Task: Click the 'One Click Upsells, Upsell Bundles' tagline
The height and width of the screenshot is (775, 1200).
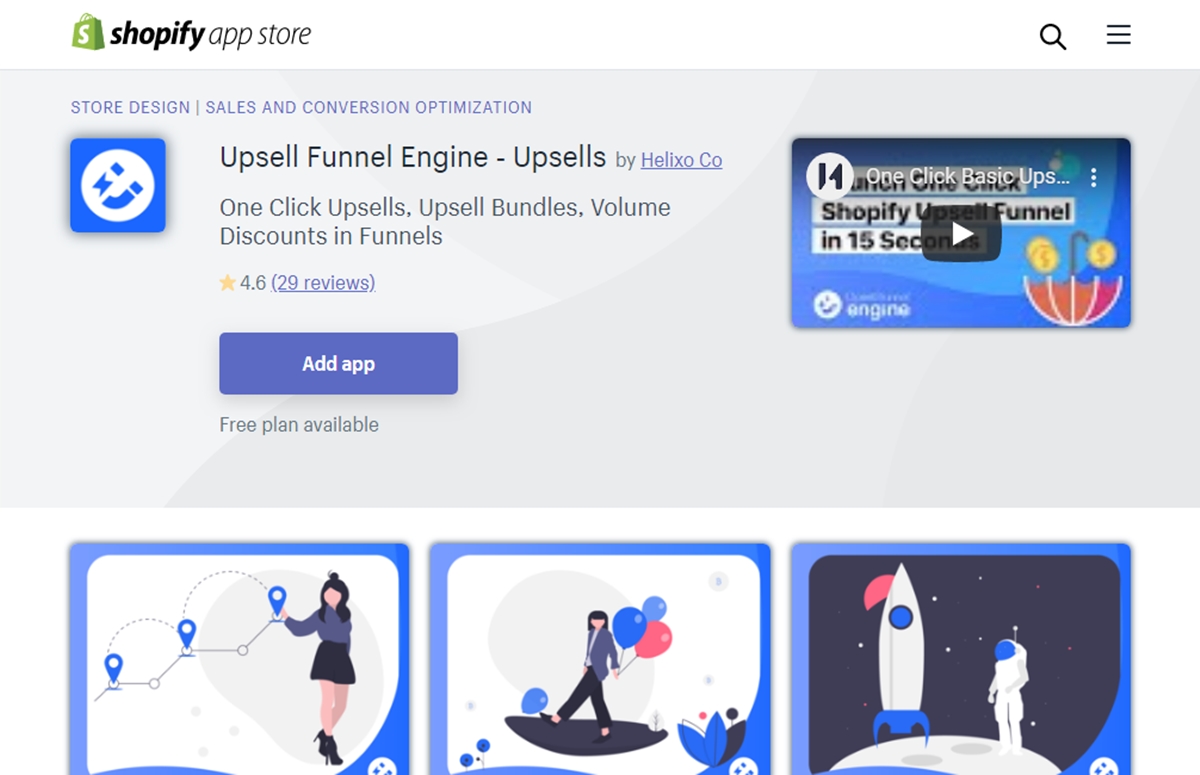Action: [x=445, y=222]
